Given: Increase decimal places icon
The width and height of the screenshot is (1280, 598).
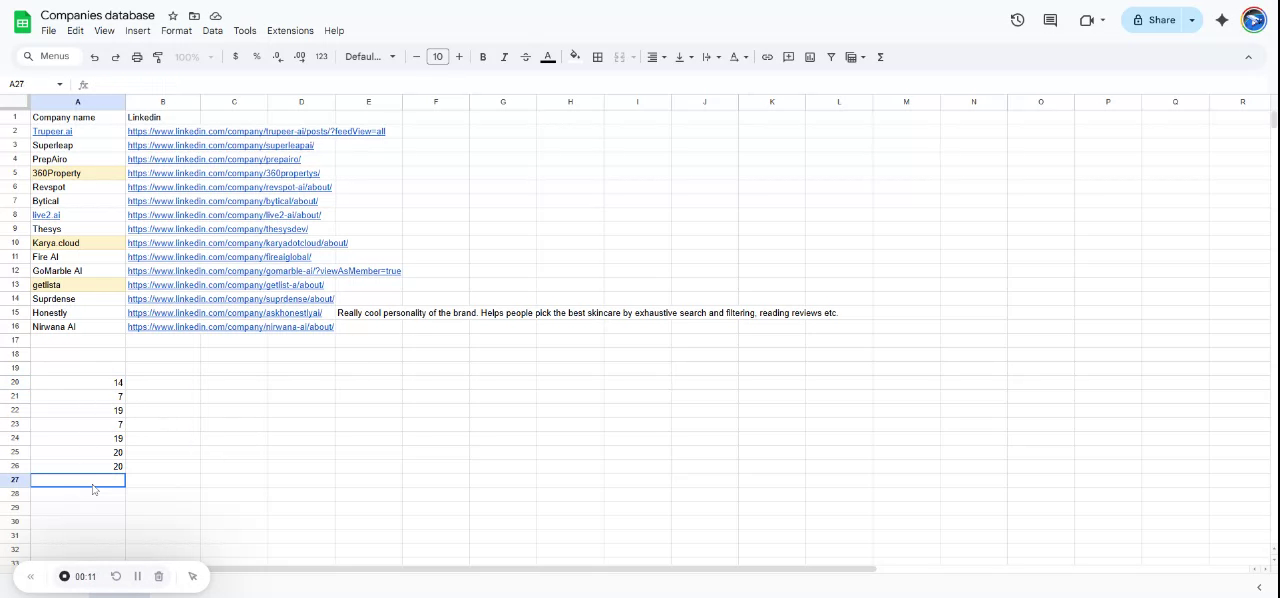Looking at the screenshot, I should tap(300, 57).
